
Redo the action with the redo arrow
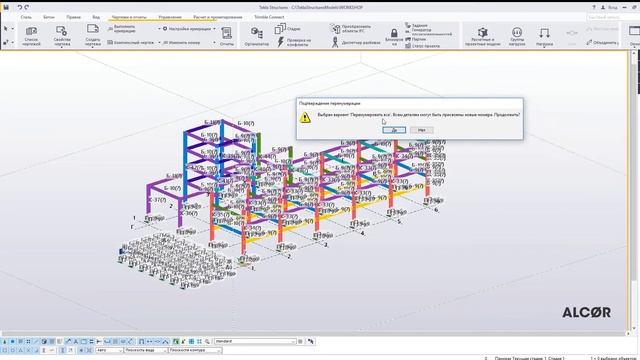[x=27, y=7]
